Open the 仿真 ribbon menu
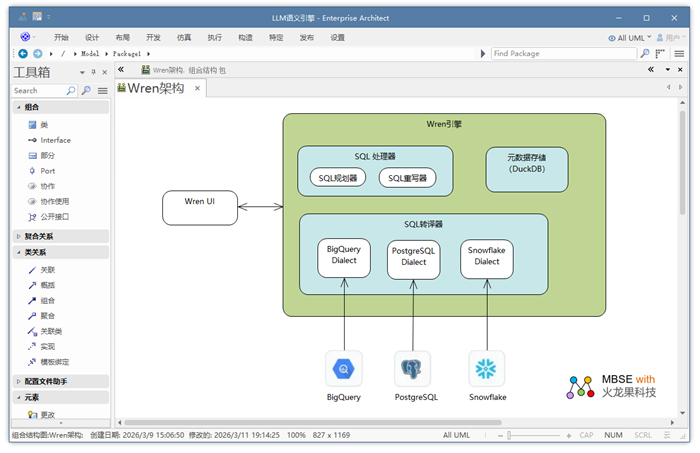The width and height of the screenshot is (700, 453). [x=184, y=37]
